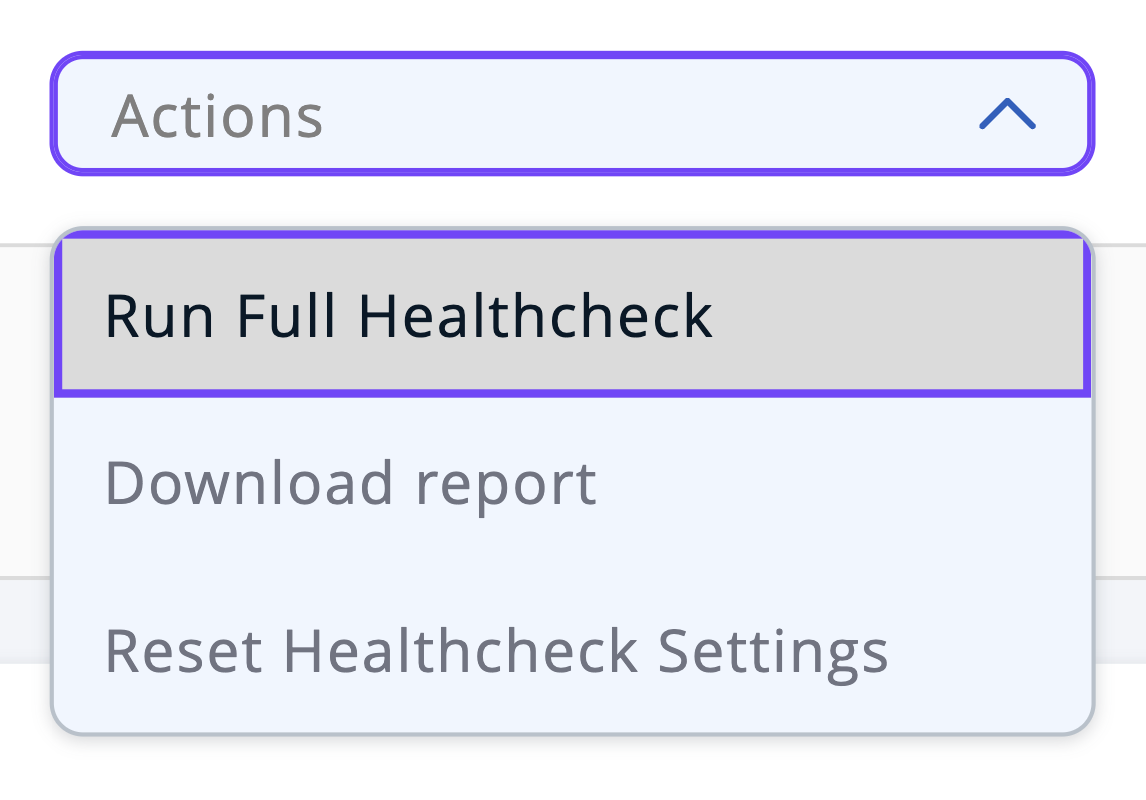The height and width of the screenshot is (800, 1146).
Task: Click inside the Actions button border
Action: 573,113
